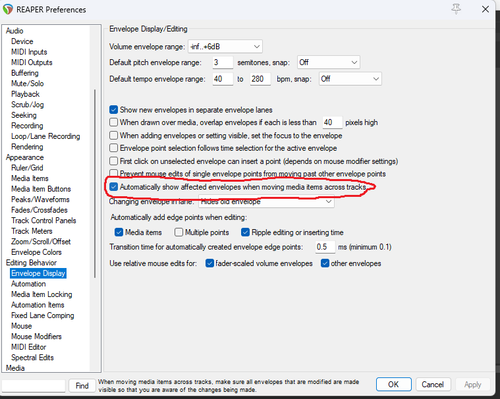Image resolution: width=500 pixels, height=399 pixels.
Task: Select the highlighted Envelope Display page
Action: coord(38,273)
